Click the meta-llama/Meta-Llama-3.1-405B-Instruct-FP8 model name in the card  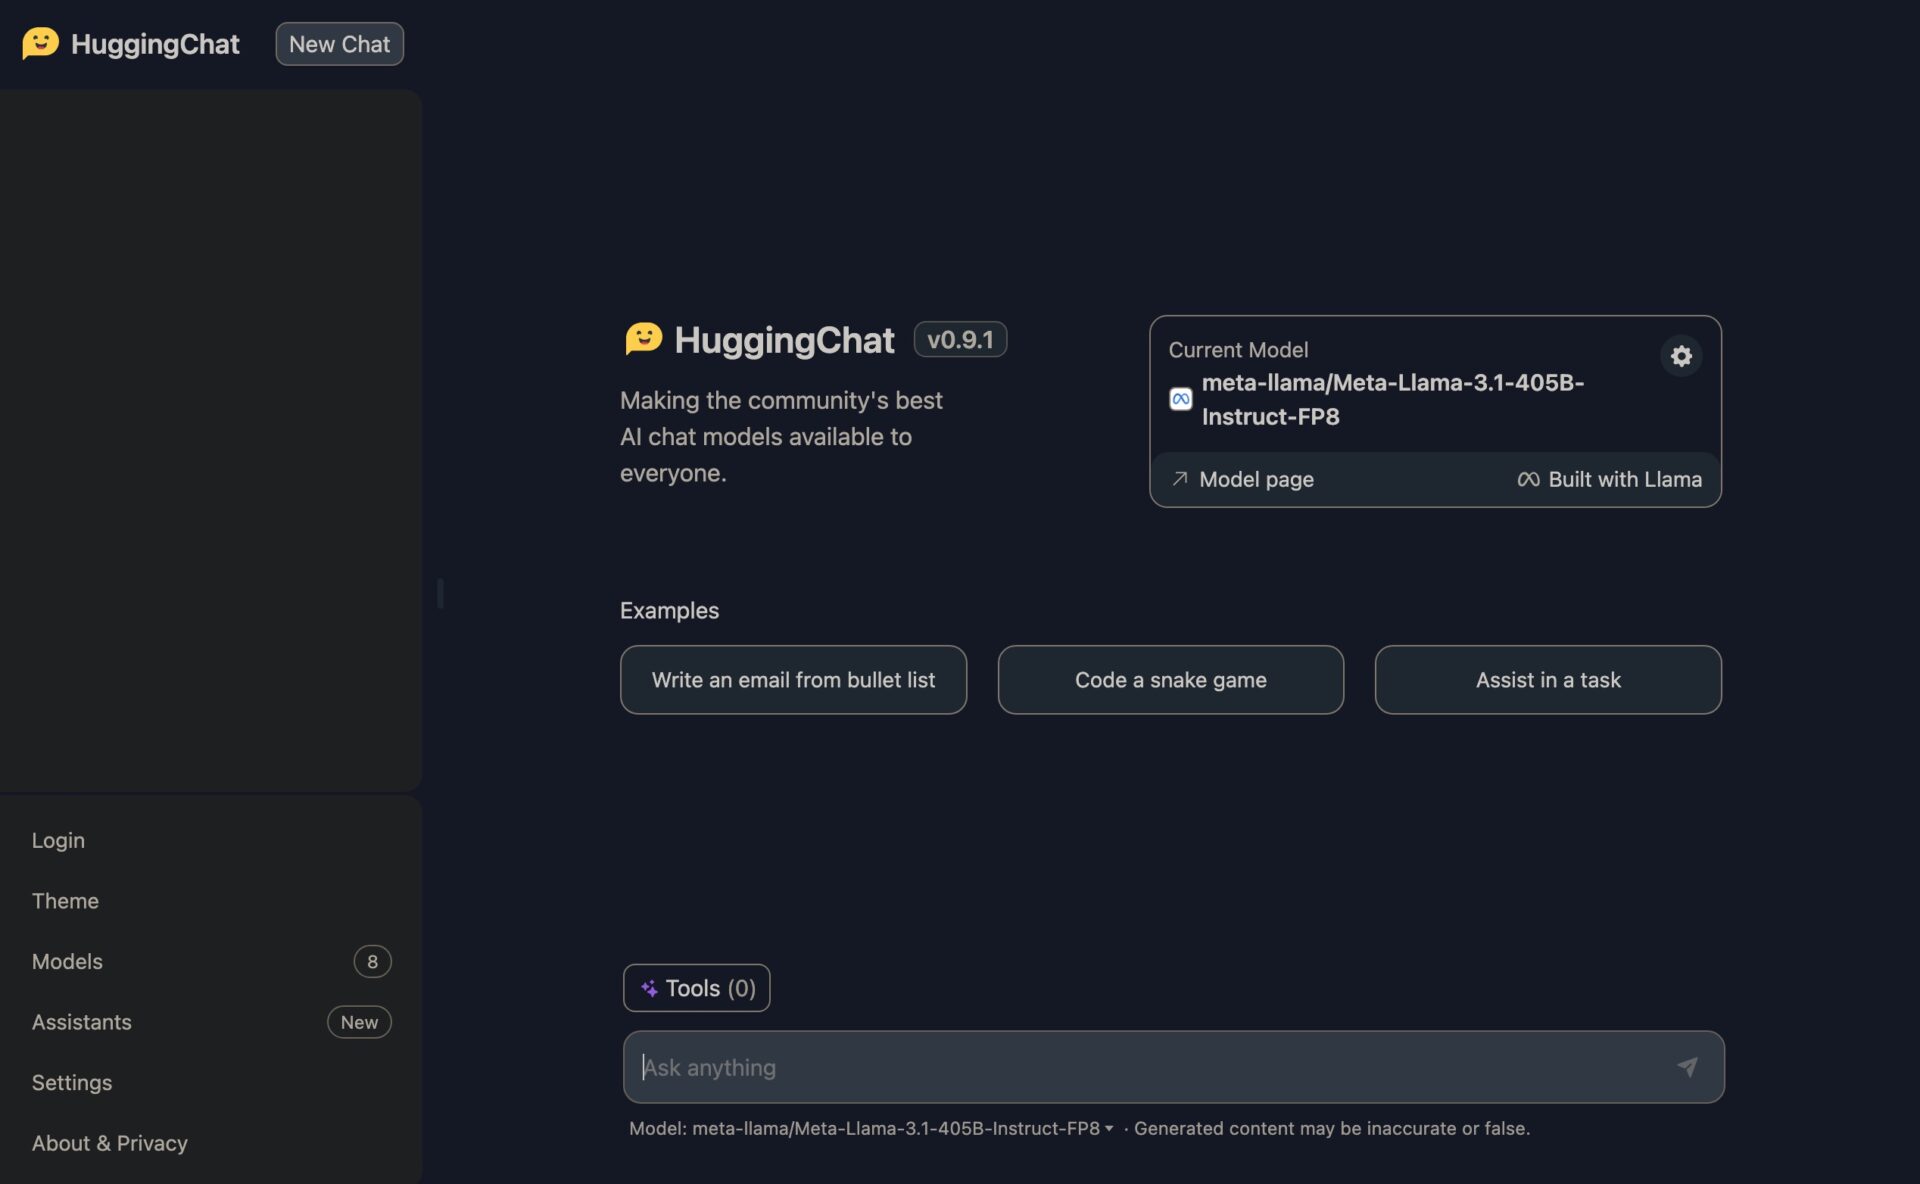[1393, 399]
